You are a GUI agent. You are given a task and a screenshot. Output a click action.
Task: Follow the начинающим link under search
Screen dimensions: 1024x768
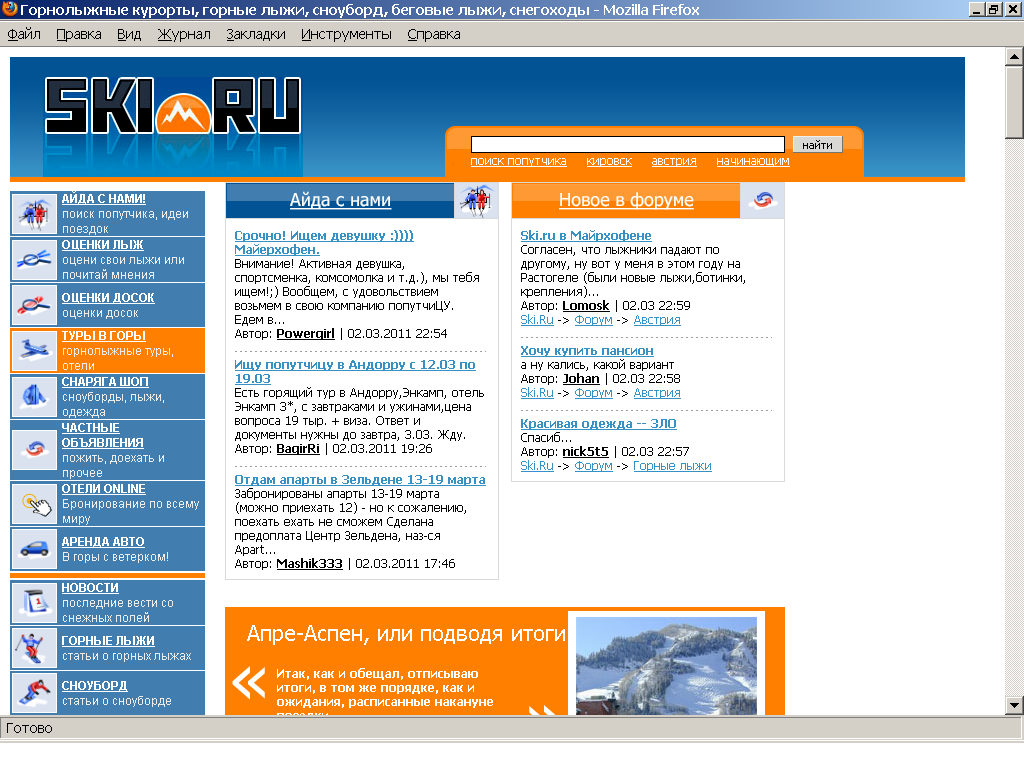(753, 161)
